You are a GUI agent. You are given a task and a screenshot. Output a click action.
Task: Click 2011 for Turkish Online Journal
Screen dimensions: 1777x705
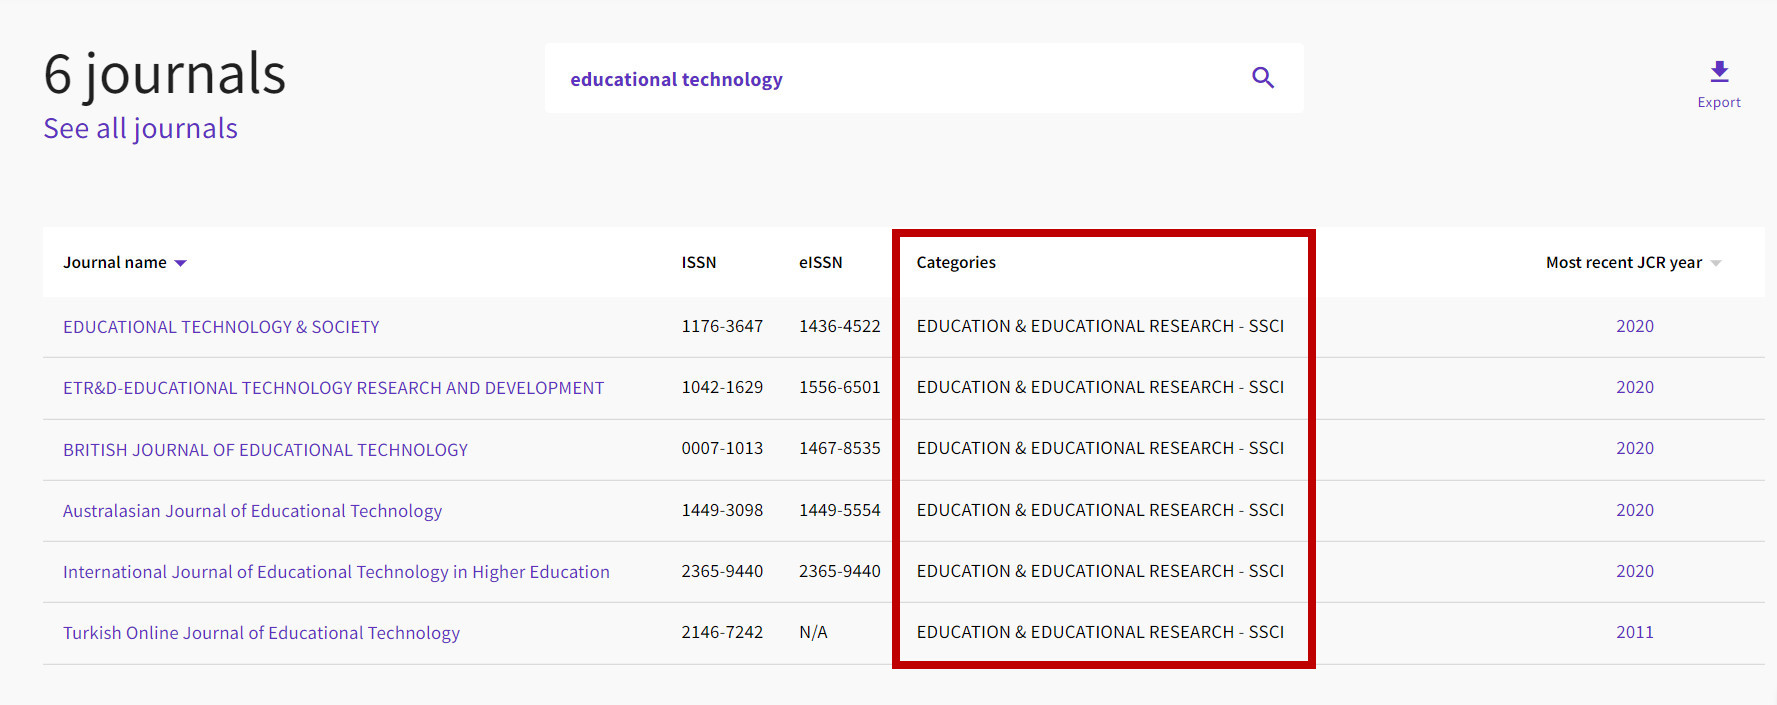1635,632
